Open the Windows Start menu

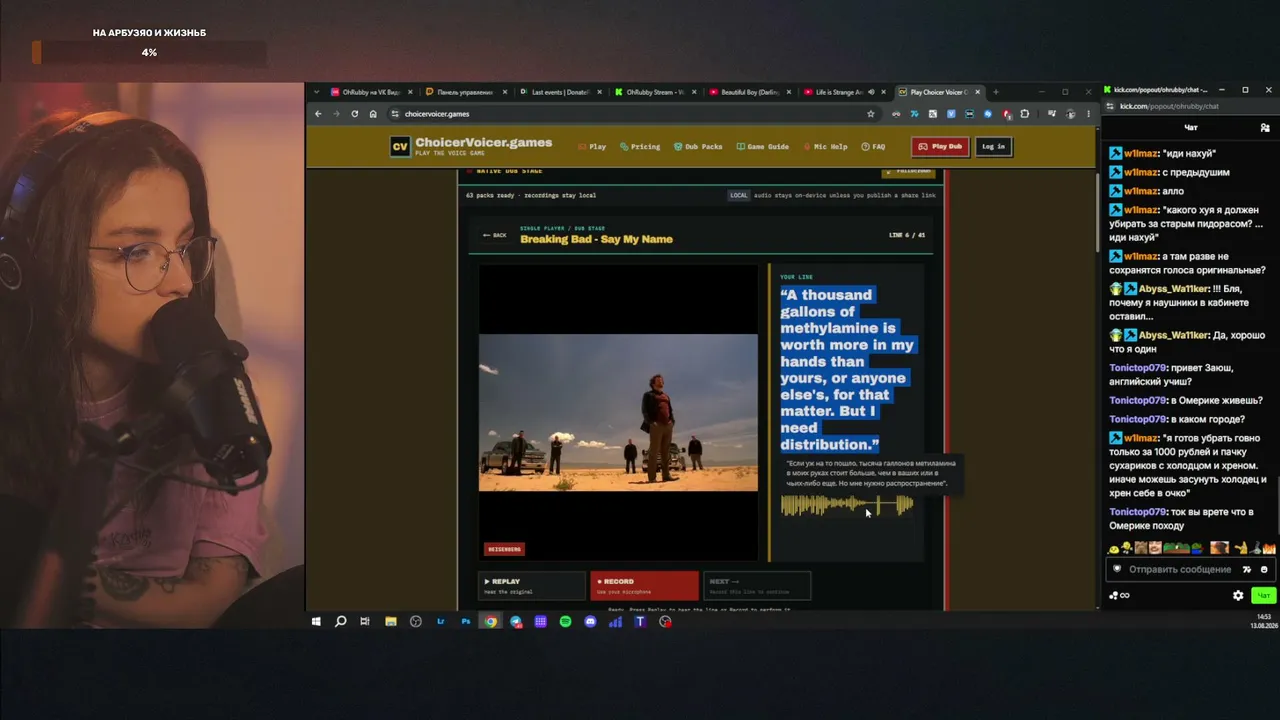316,621
